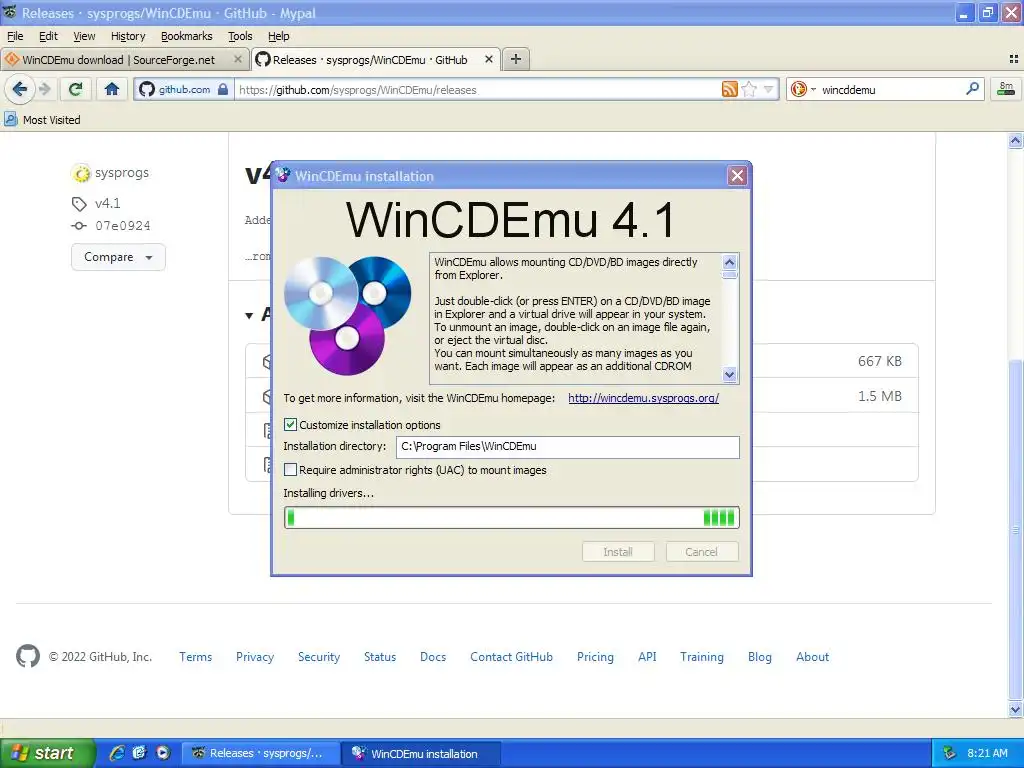Open the API footer link

(x=647, y=657)
